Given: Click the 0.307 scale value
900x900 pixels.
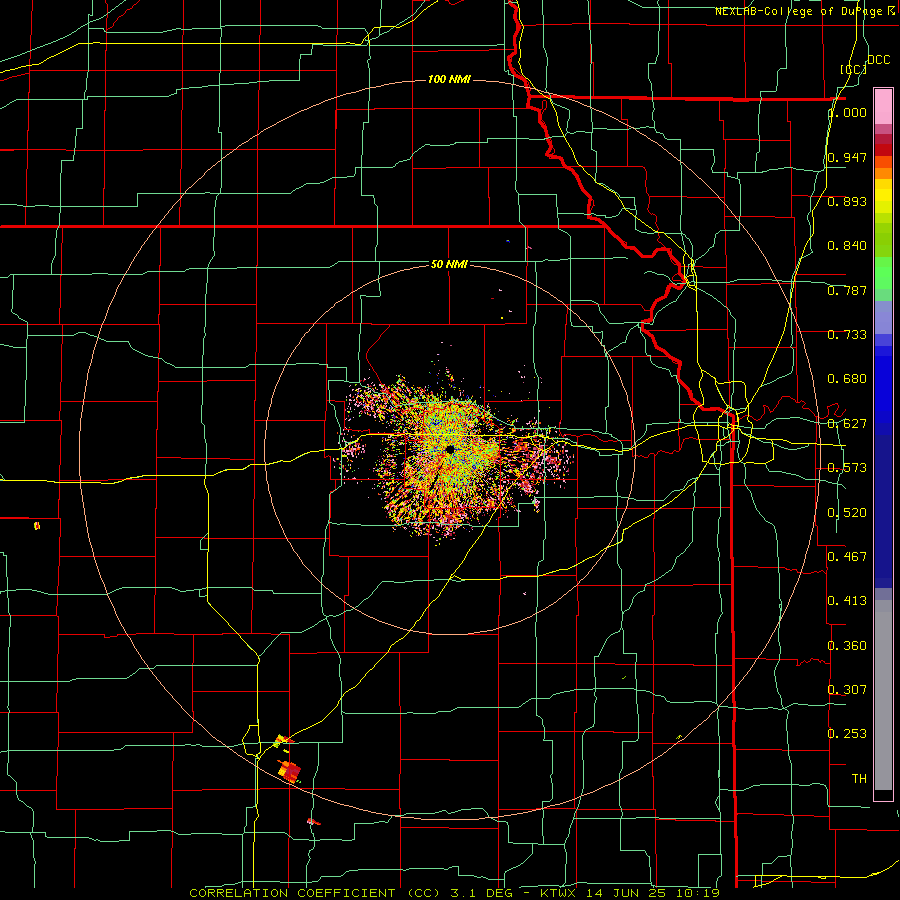Looking at the screenshot, I should (x=847, y=689).
